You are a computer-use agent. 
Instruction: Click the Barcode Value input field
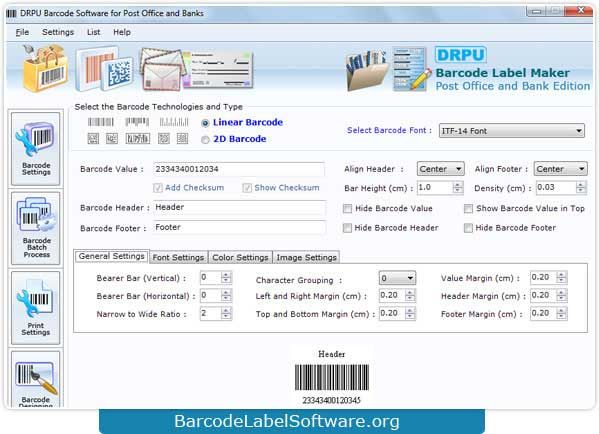pos(238,169)
